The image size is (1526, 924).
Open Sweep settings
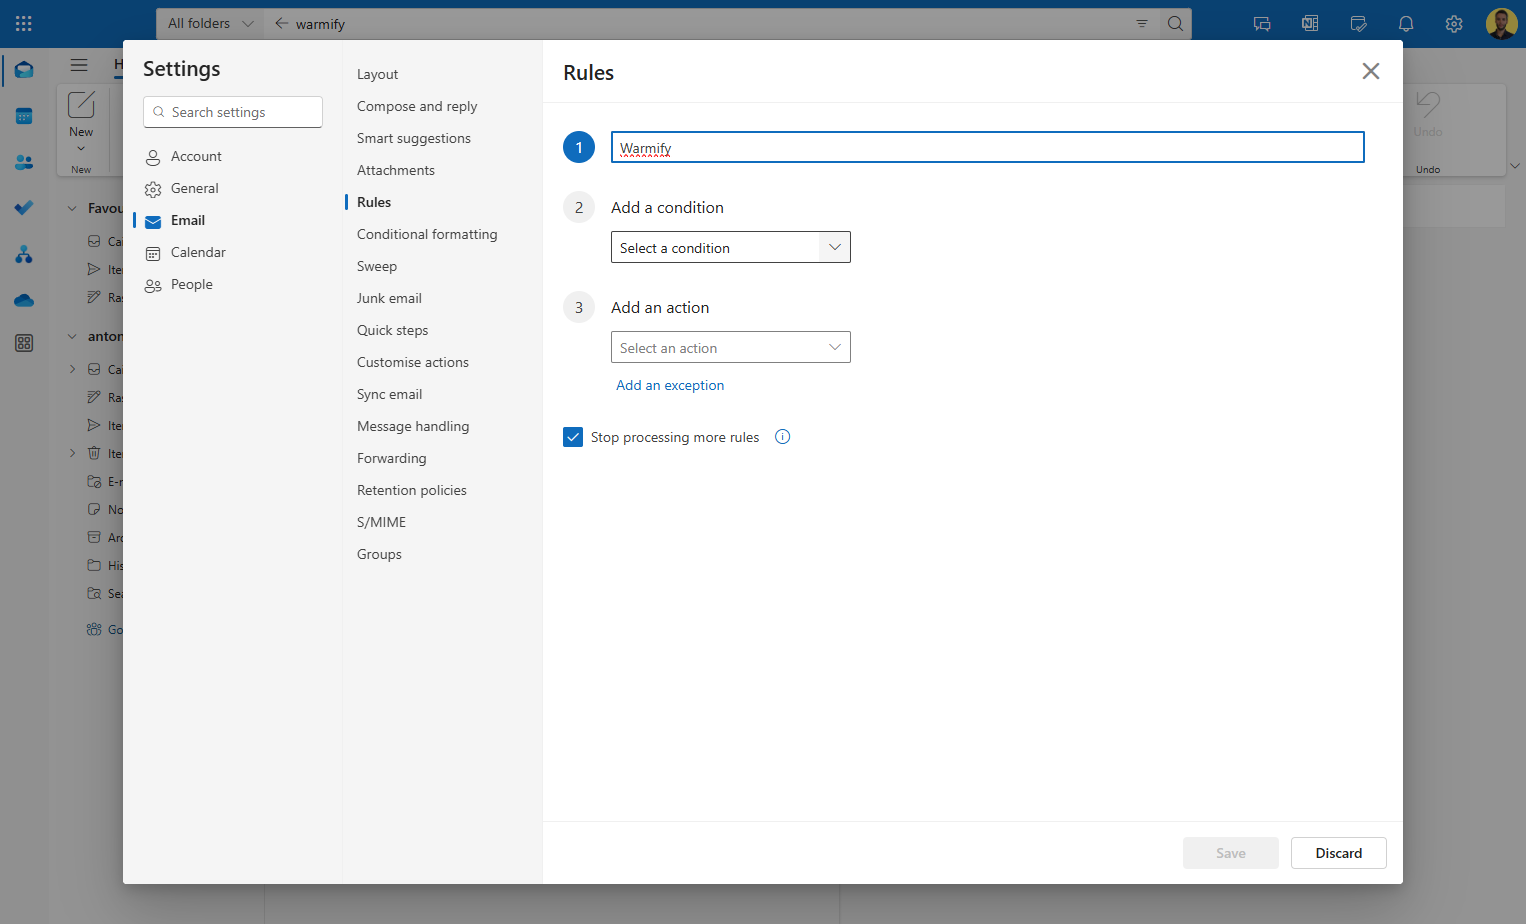click(x=377, y=266)
